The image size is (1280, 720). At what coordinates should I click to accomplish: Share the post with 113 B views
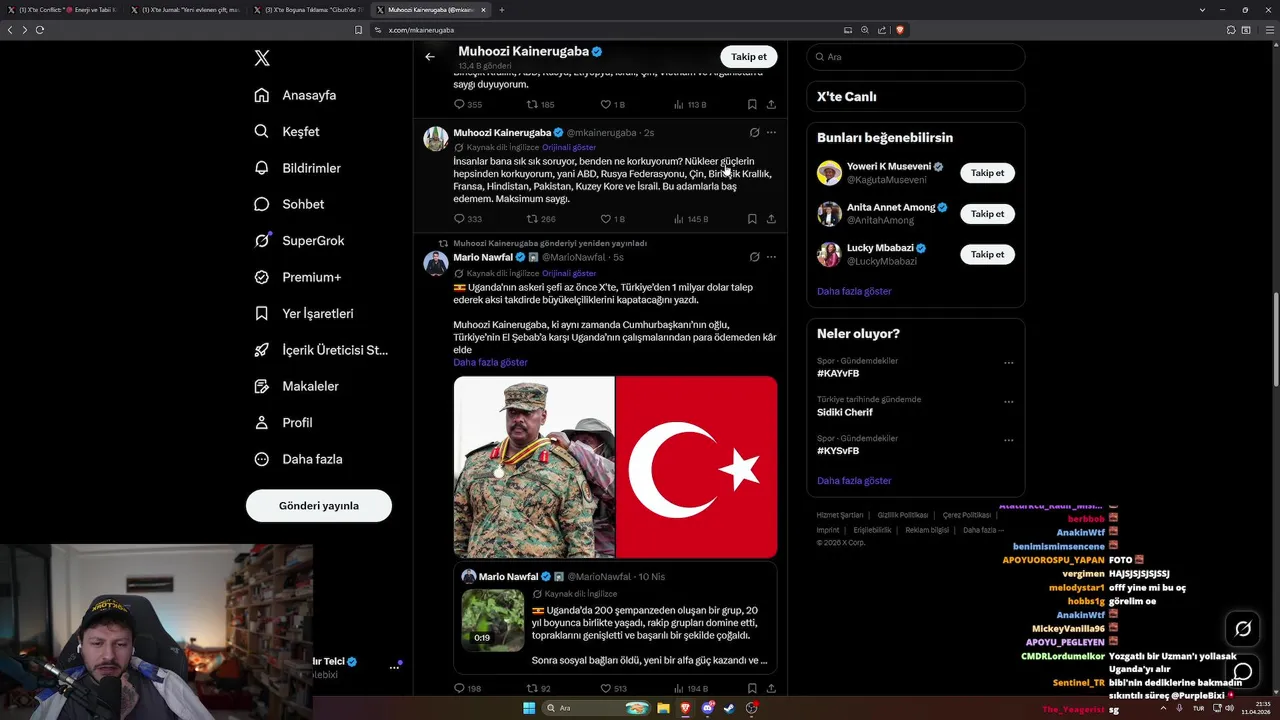pyautogui.click(x=771, y=104)
